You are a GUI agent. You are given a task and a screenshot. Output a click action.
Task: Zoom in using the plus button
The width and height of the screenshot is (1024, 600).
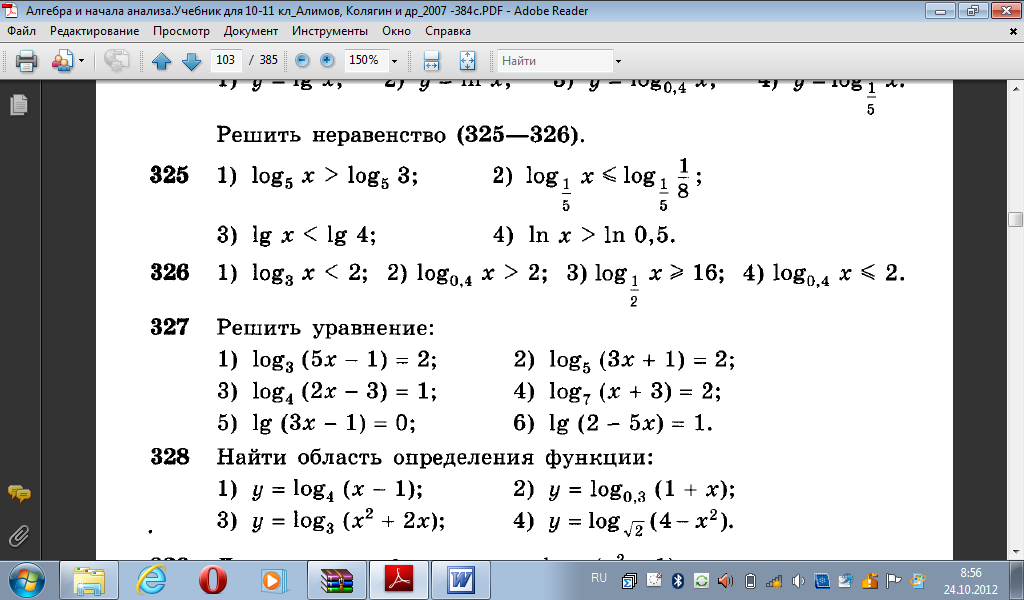(327, 61)
